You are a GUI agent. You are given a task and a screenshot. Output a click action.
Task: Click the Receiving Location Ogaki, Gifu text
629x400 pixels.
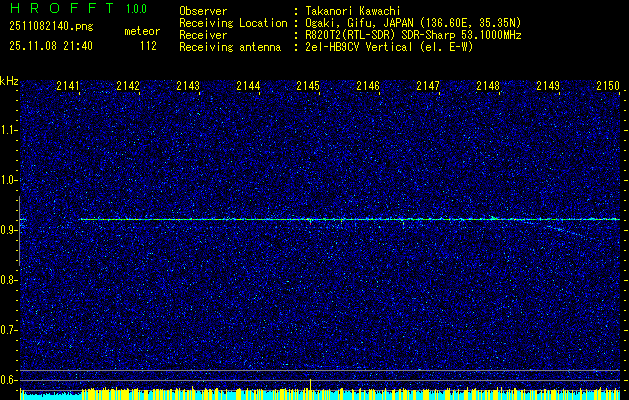(413, 23)
